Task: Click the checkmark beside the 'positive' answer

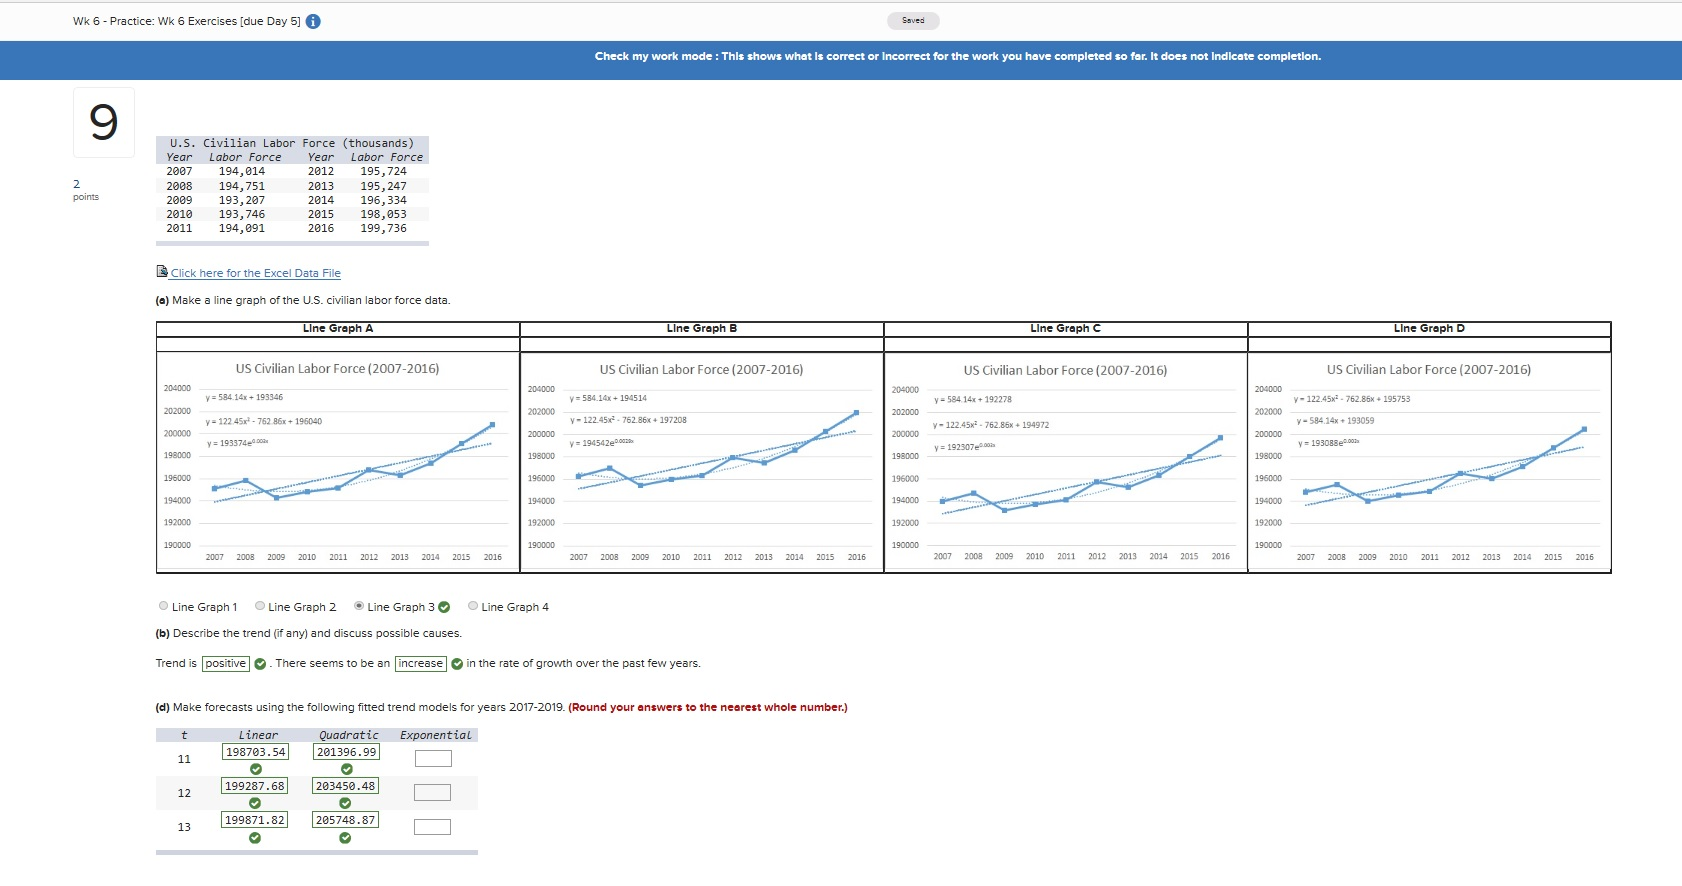Action: click(x=260, y=664)
